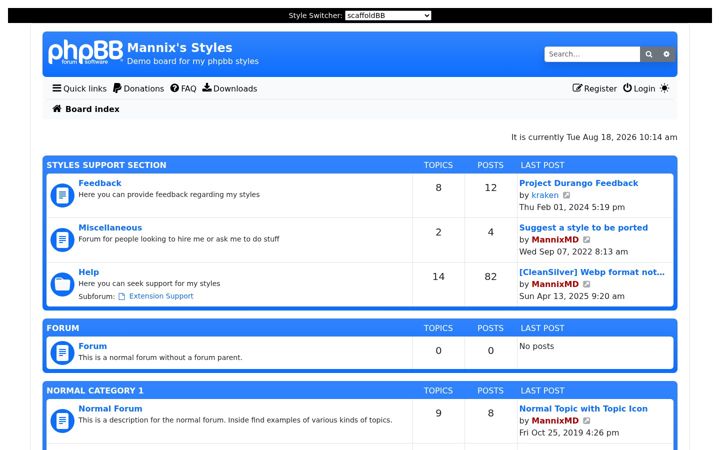720x450 pixels.
Task: Focus the Search input field
Action: (592, 54)
